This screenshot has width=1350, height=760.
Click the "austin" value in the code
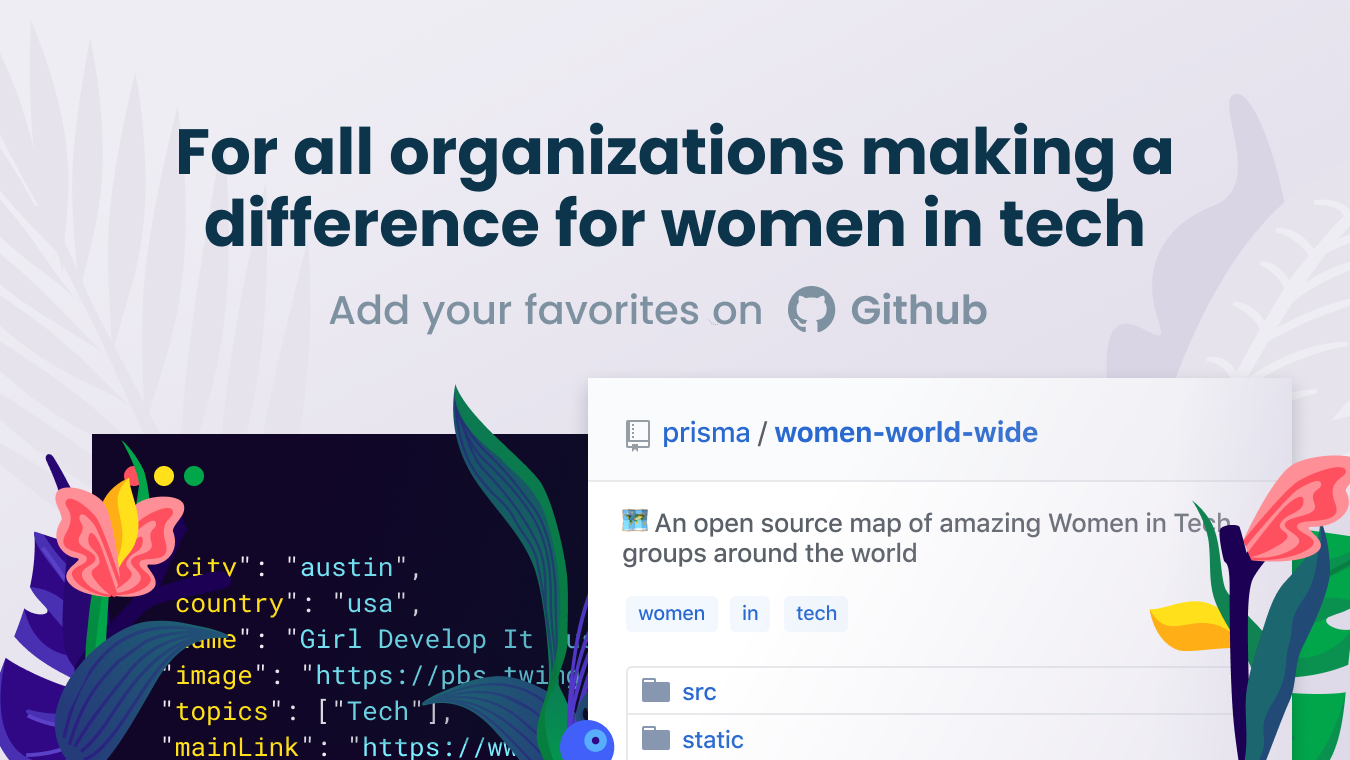(347, 568)
